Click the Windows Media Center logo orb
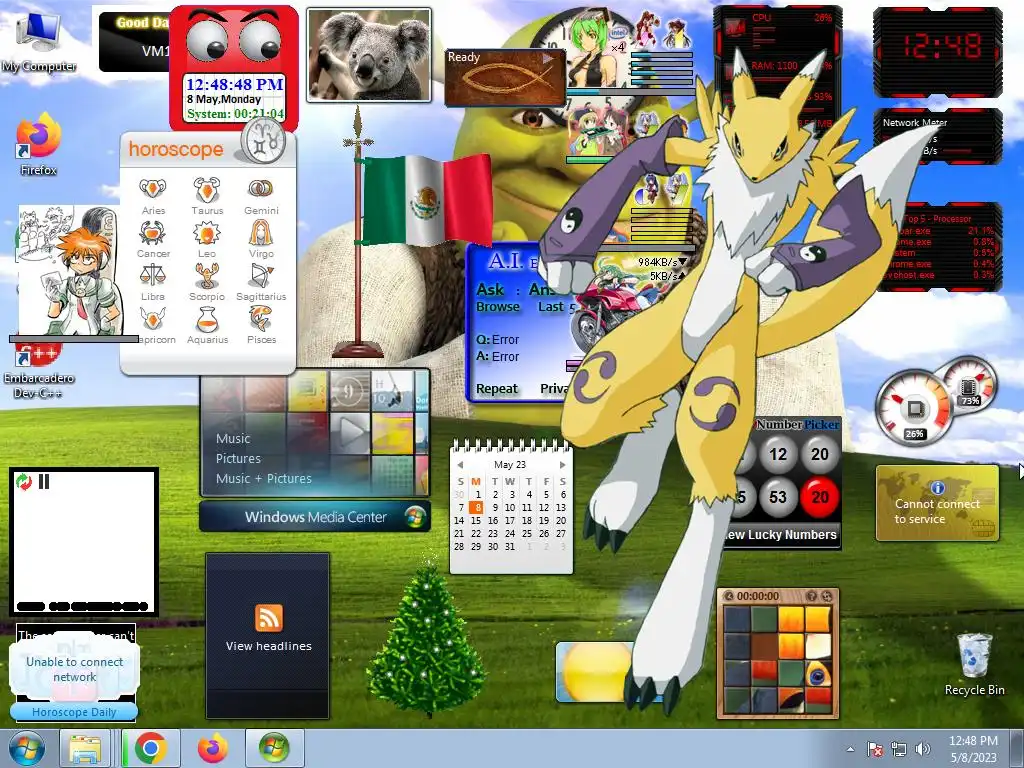Screen dimensions: 1024x768 point(415,517)
